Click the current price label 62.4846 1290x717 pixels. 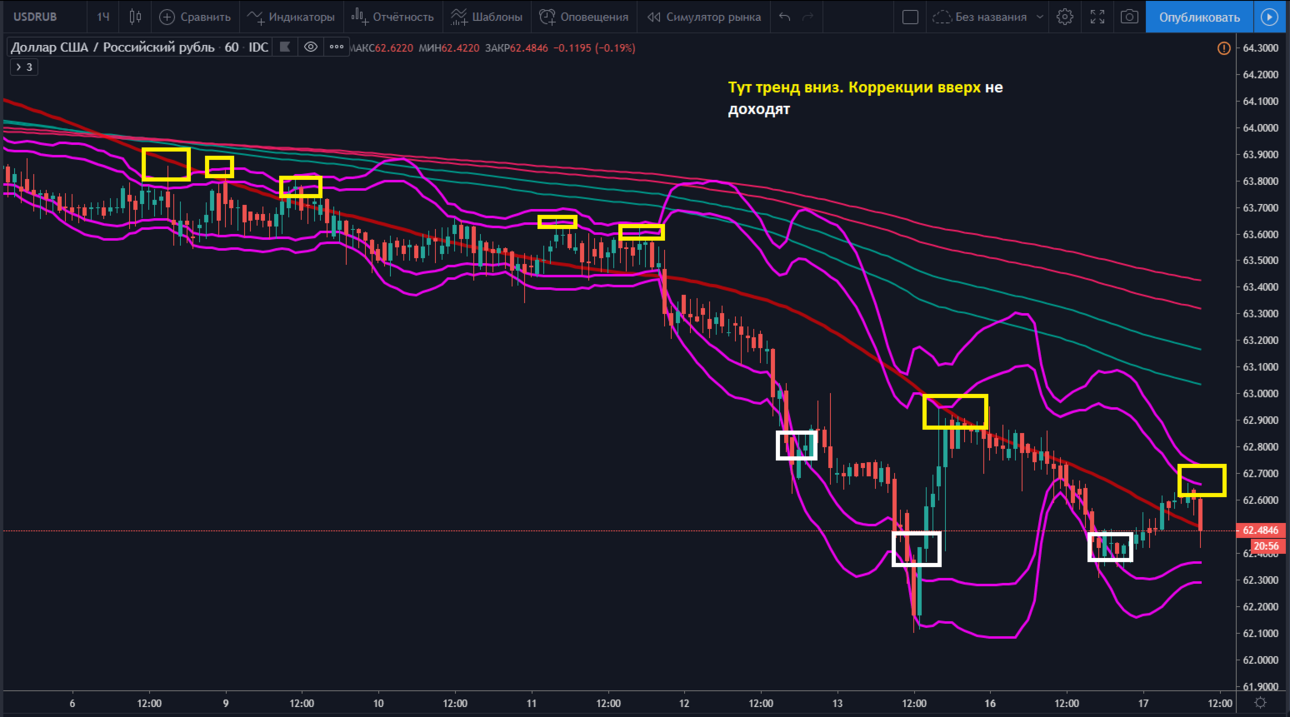pos(1260,530)
